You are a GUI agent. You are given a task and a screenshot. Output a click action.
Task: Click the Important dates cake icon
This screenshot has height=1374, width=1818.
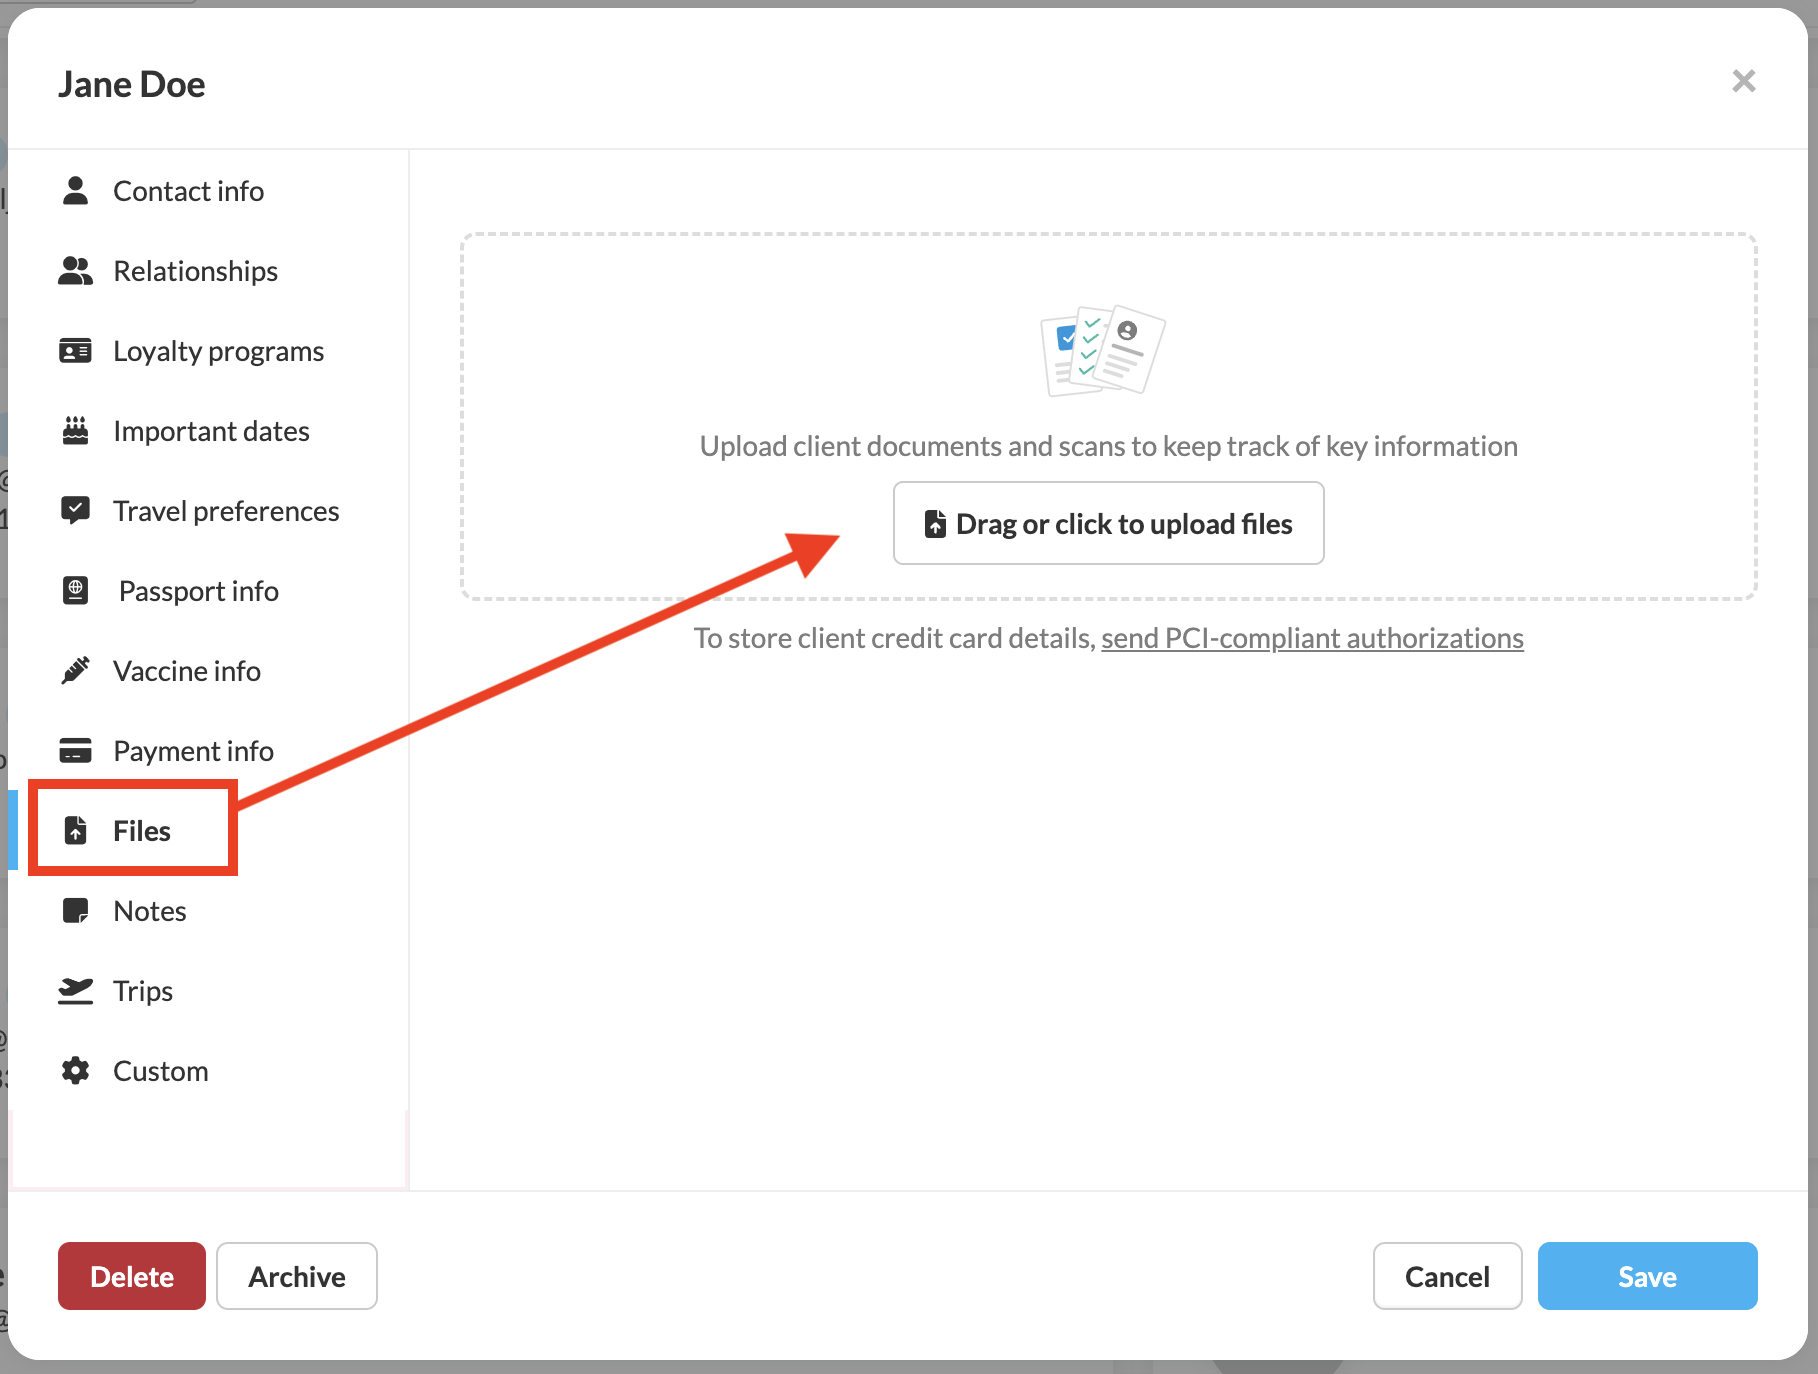75,430
